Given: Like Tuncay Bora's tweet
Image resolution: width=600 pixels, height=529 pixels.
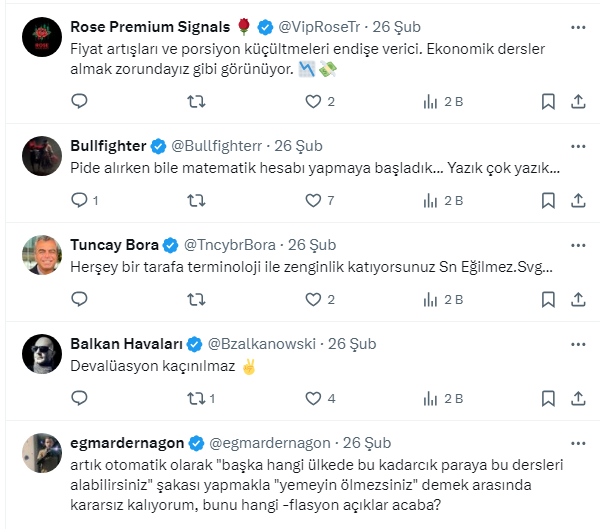Looking at the screenshot, I should pyautogui.click(x=314, y=299).
